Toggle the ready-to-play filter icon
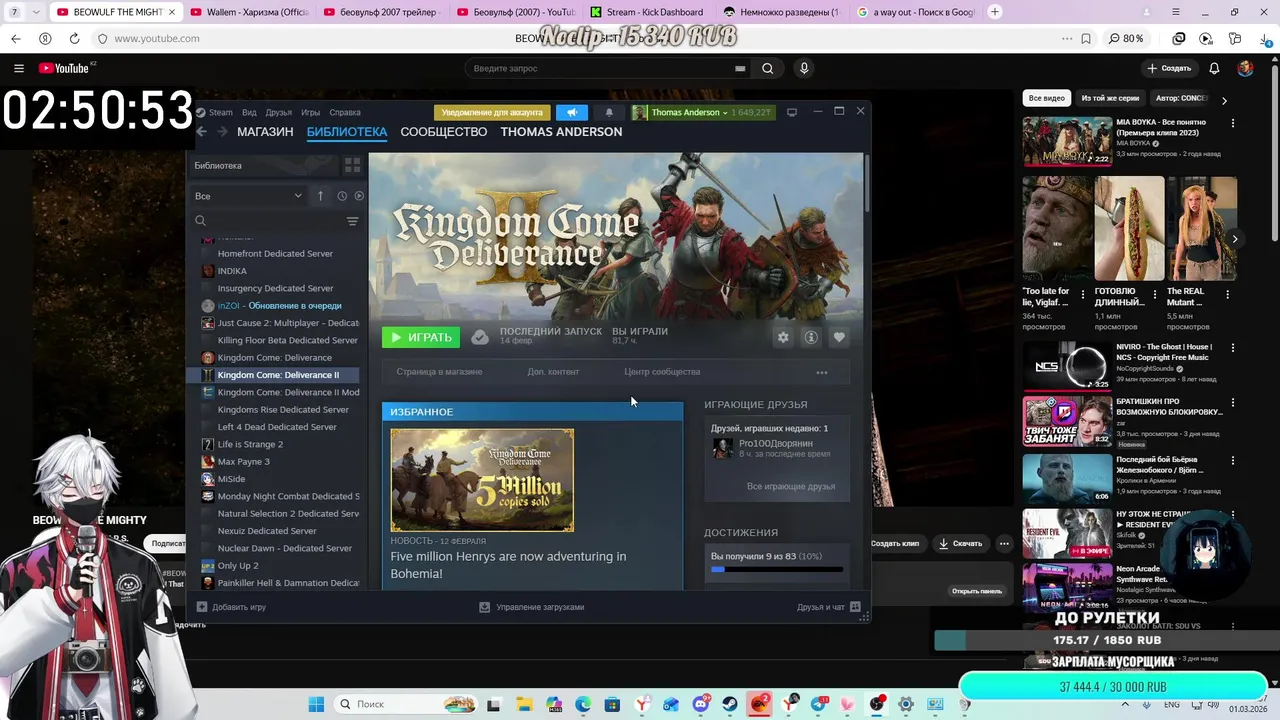1280x720 pixels. tap(359, 196)
